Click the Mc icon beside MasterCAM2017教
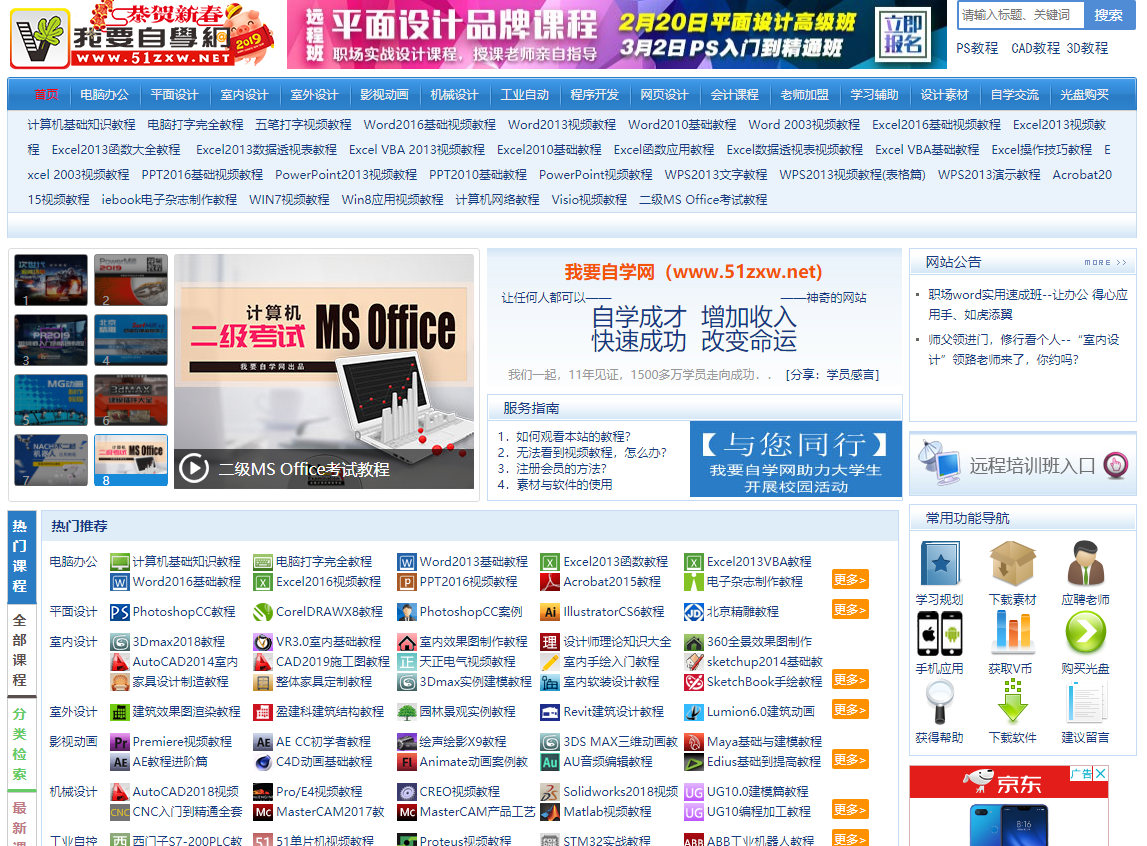Screen dimensions: 1147x846 [263, 812]
